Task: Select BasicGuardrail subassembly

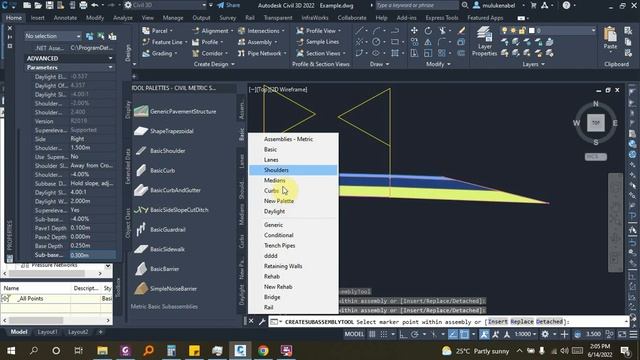Action: 160,229
